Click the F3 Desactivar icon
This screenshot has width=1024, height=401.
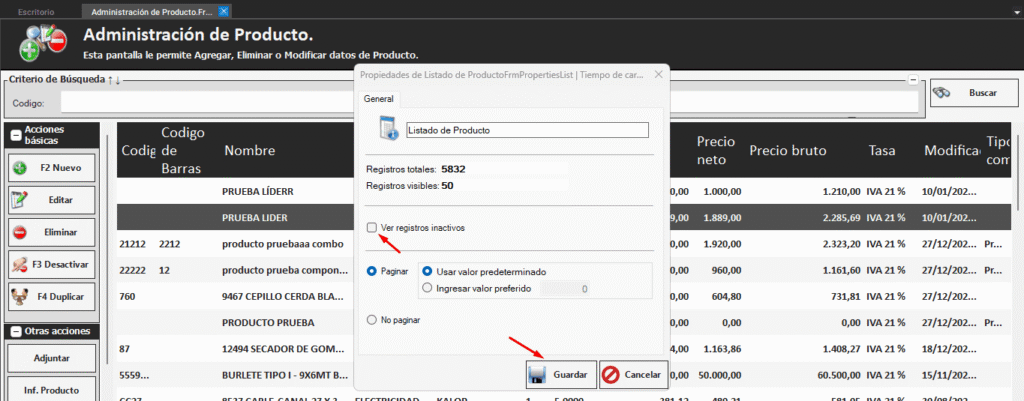click(x=20, y=265)
